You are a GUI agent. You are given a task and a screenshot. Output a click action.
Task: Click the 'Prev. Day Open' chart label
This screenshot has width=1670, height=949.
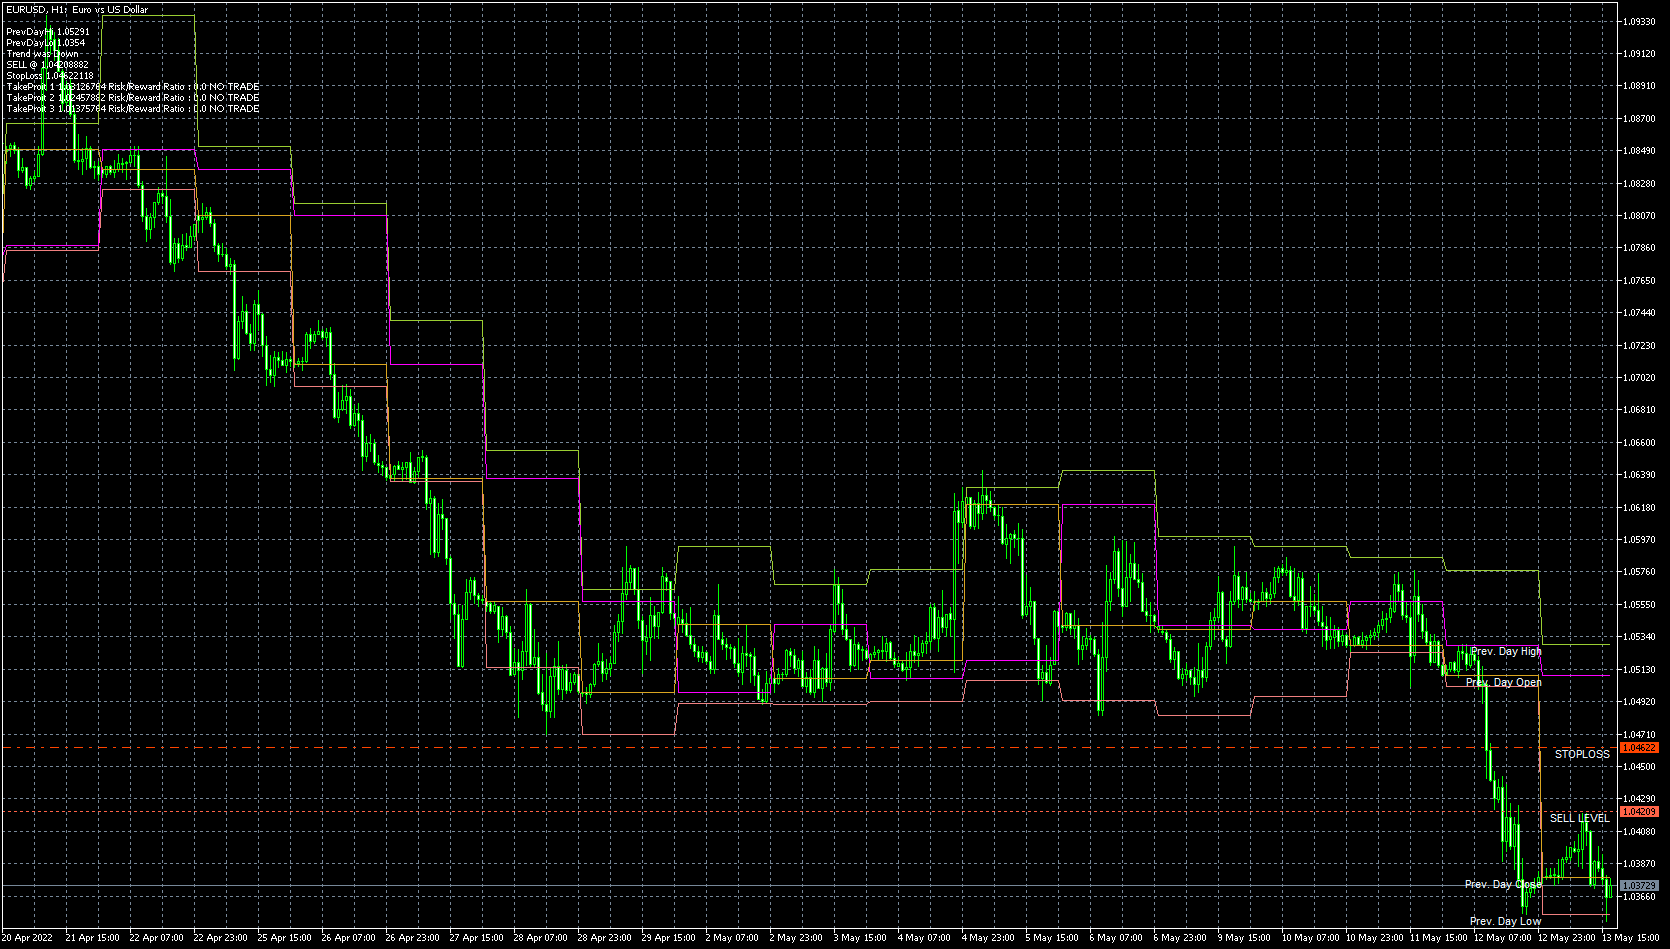tap(1503, 682)
